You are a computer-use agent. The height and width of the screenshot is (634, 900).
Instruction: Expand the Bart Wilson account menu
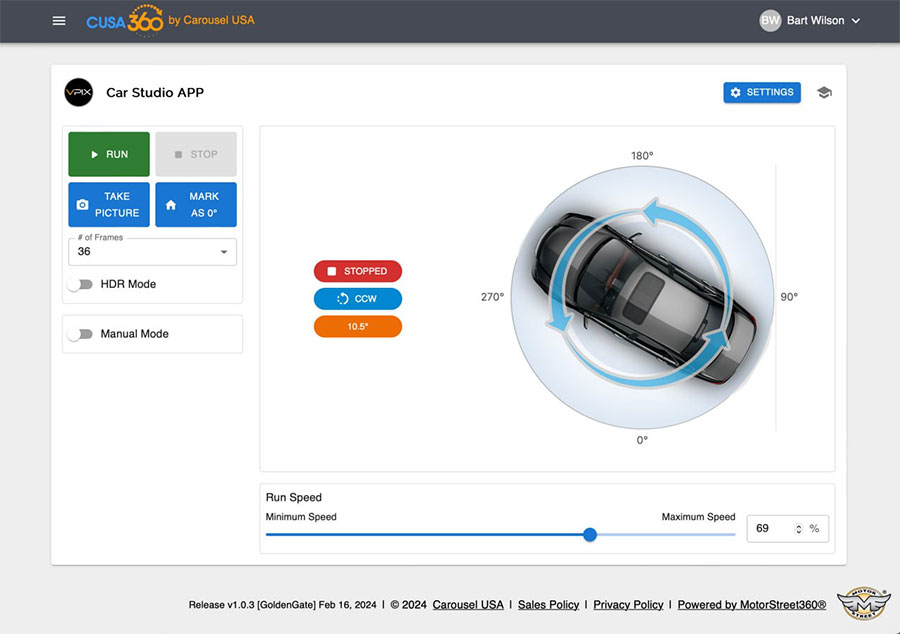(855, 21)
